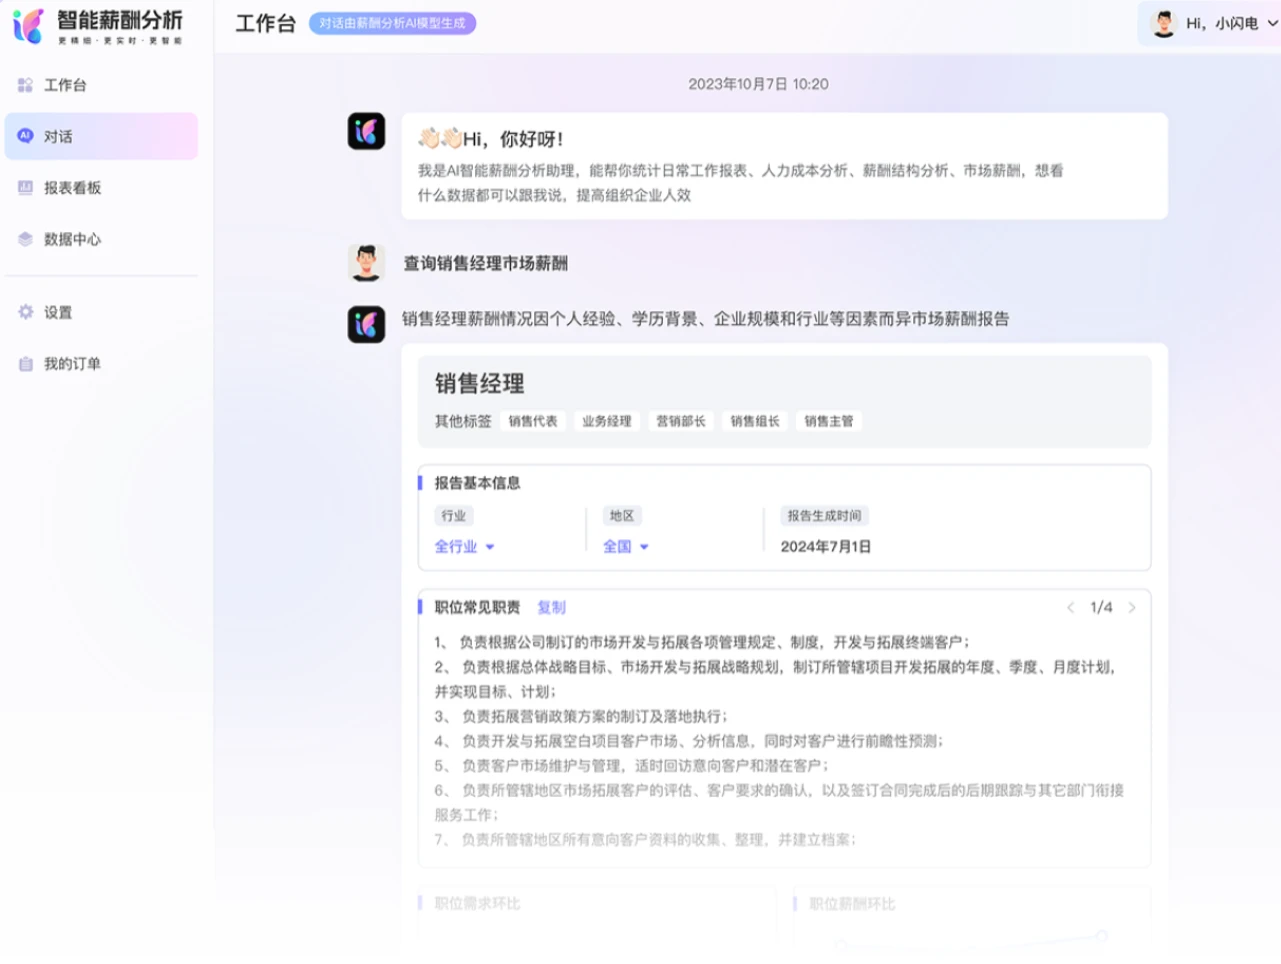Click 复制 to copy the job duties
The width and height of the screenshot is (1281, 964).
pyautogui.click(x=553, y=607)
